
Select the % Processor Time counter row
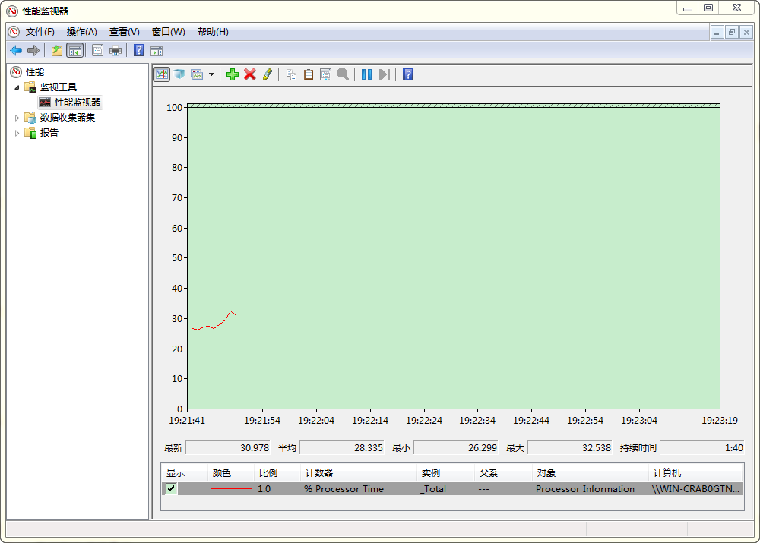tap(344, 489)
